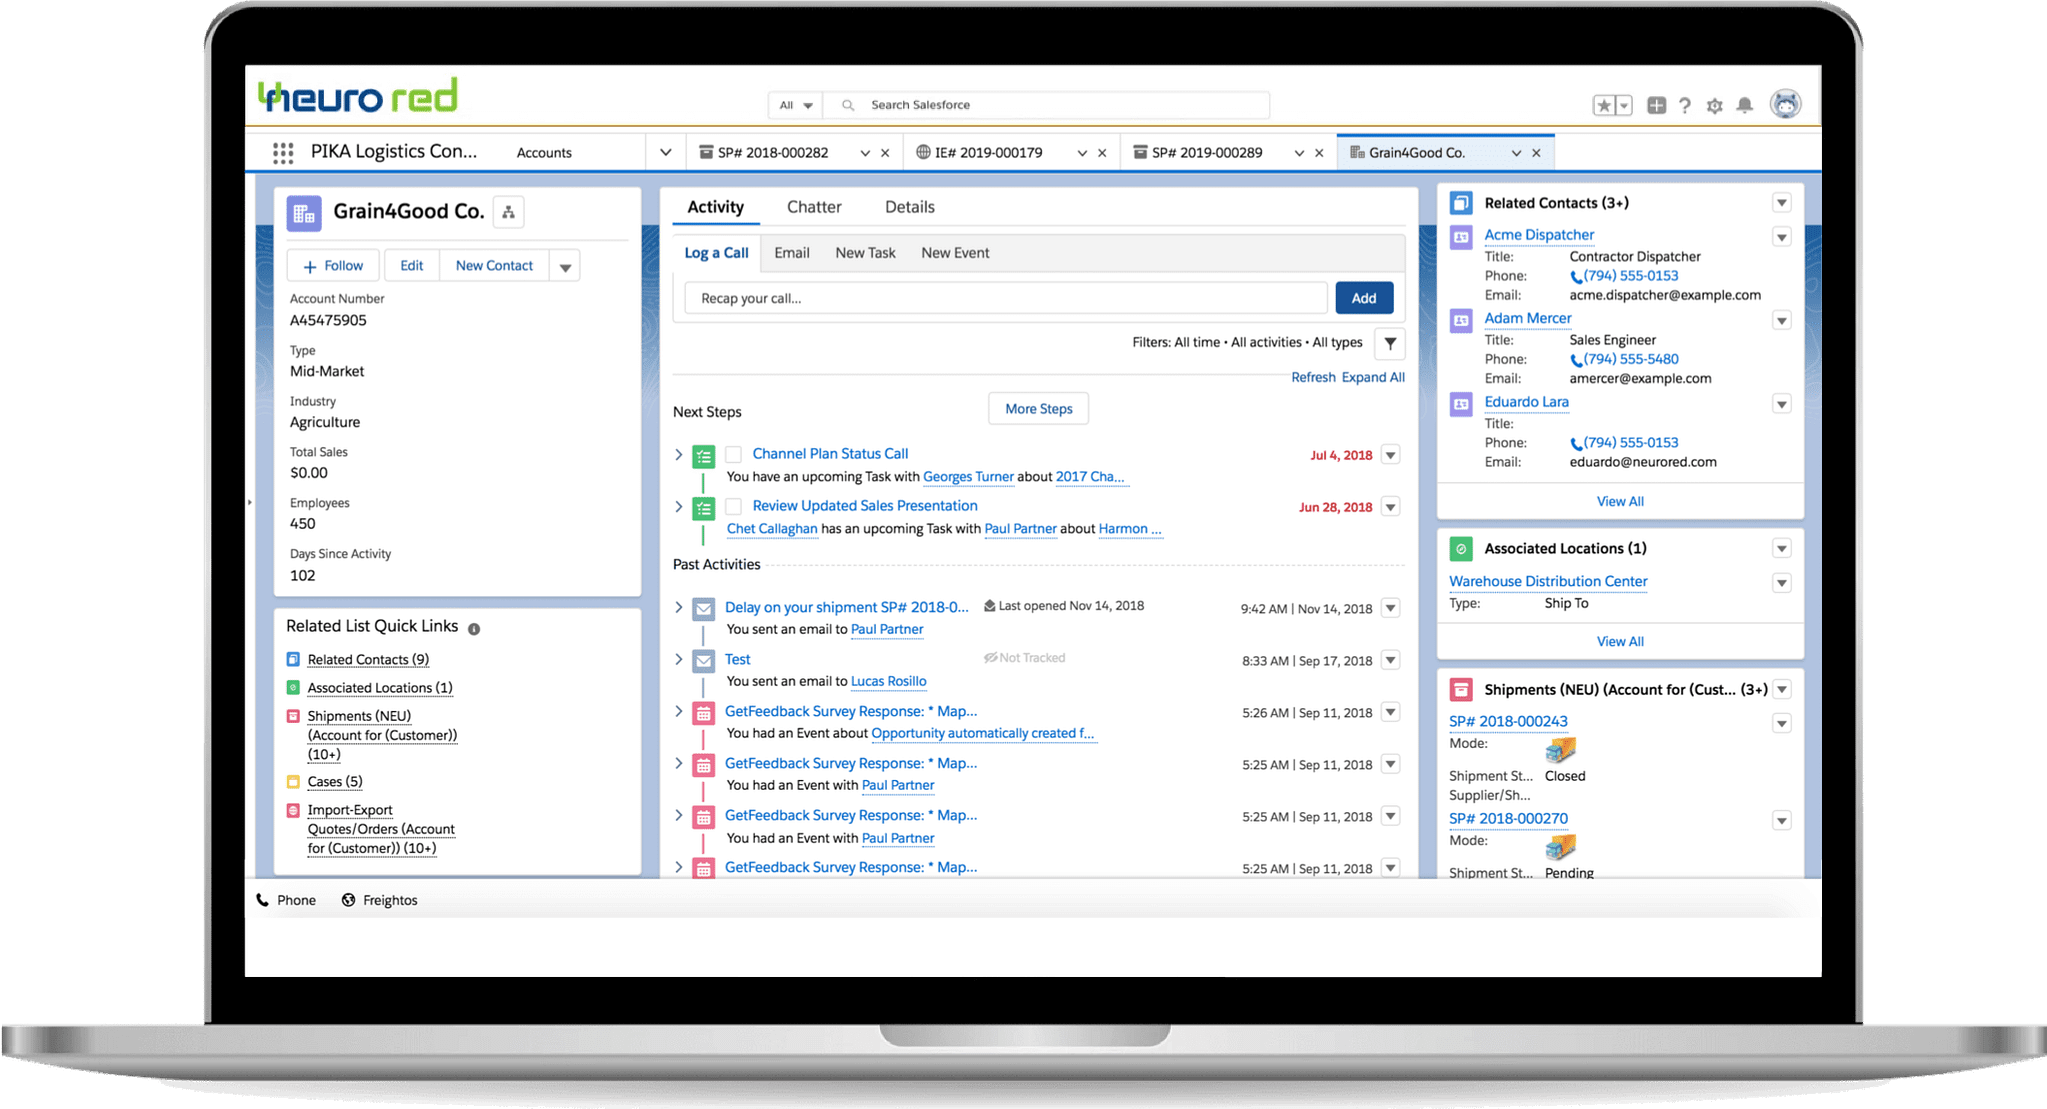The image size is (2047, 1109).
Task: Click View All under Related Contacts
Action: pyautogui.click(x=1620, y=501)
